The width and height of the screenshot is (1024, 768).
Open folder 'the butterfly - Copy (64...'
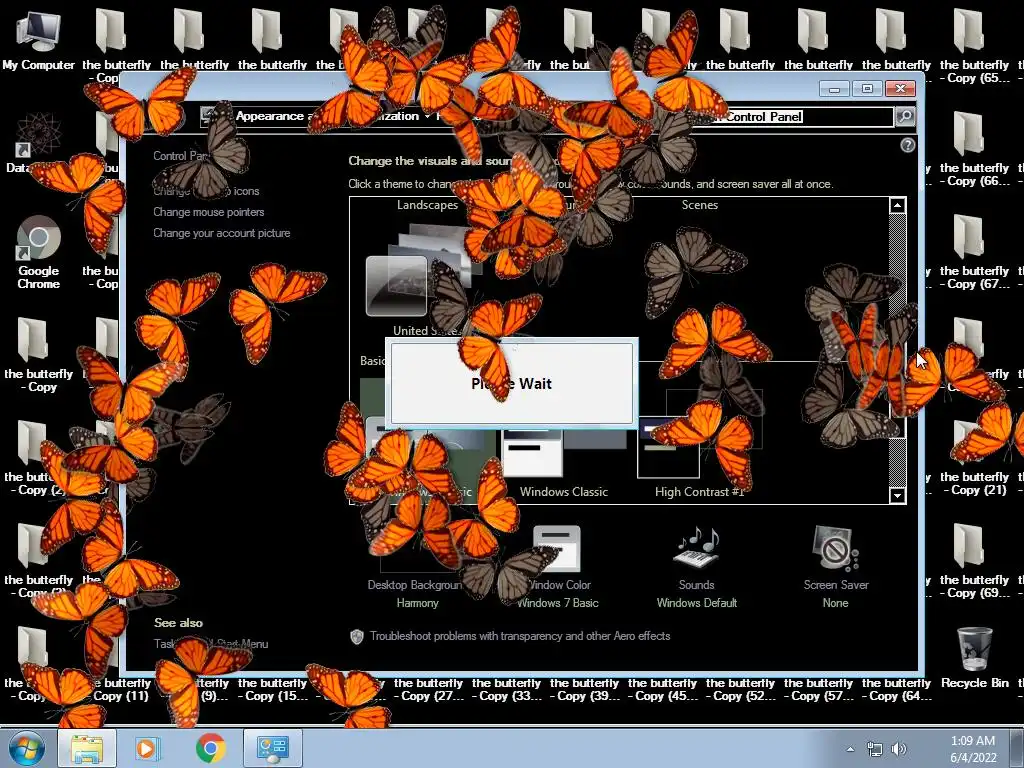[896, 690]
